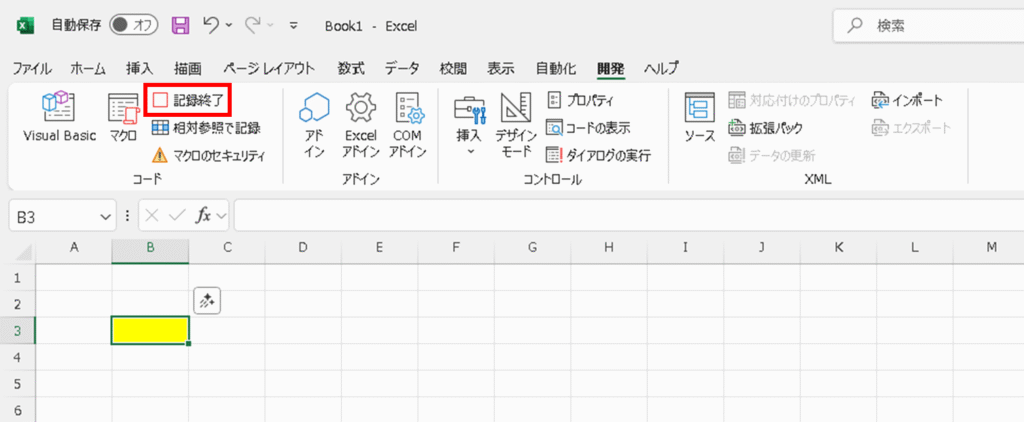This screenshot has height=422, width=1024.
Task: Select column G header
Action: click(532, 248)
